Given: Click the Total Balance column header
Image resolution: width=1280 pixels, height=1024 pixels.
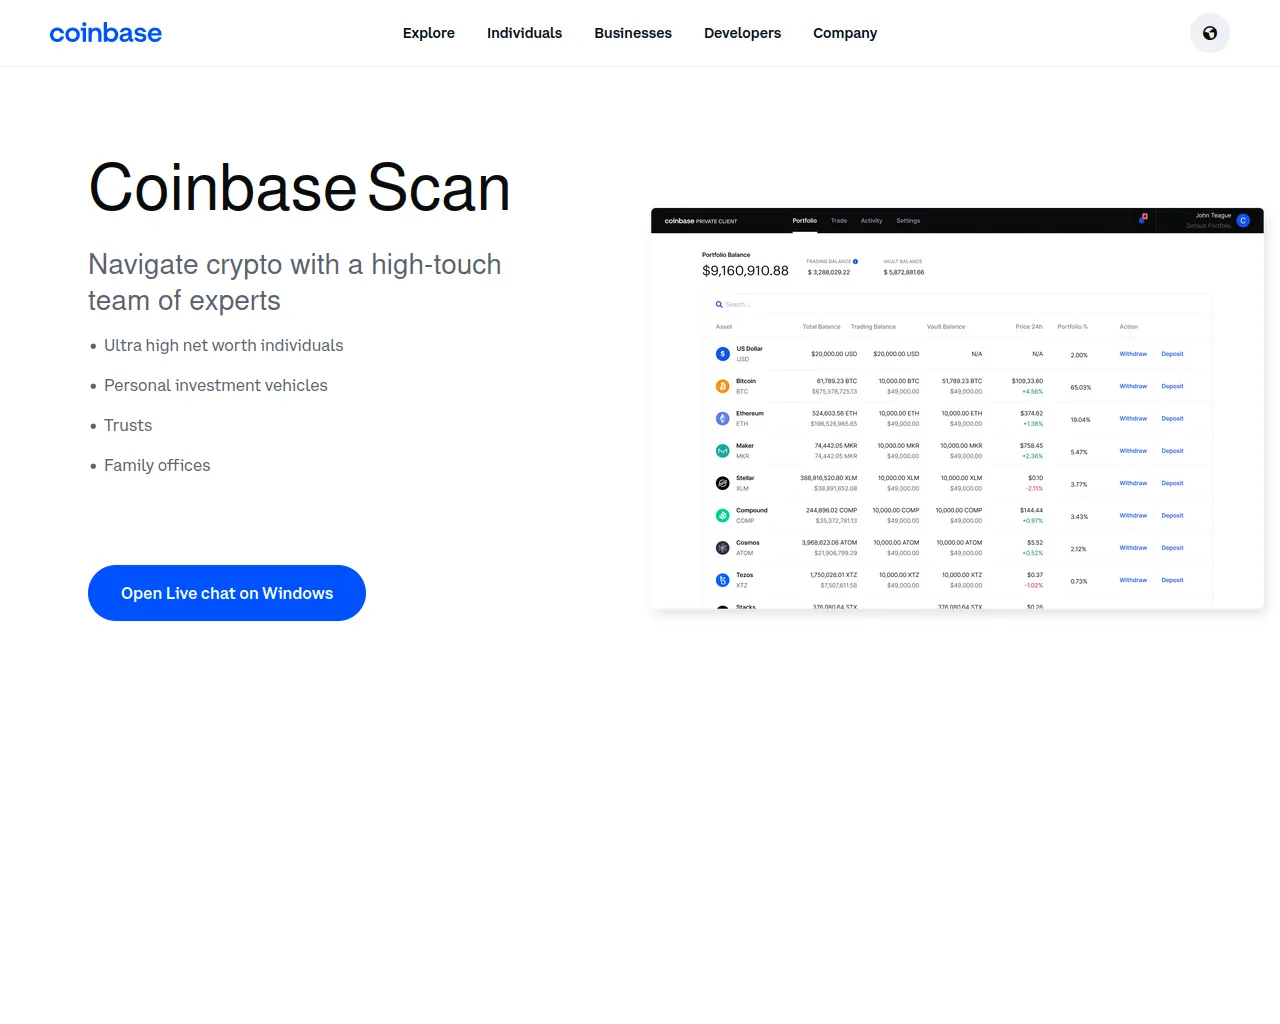Looking at the screenshot, I should [822, 327].
